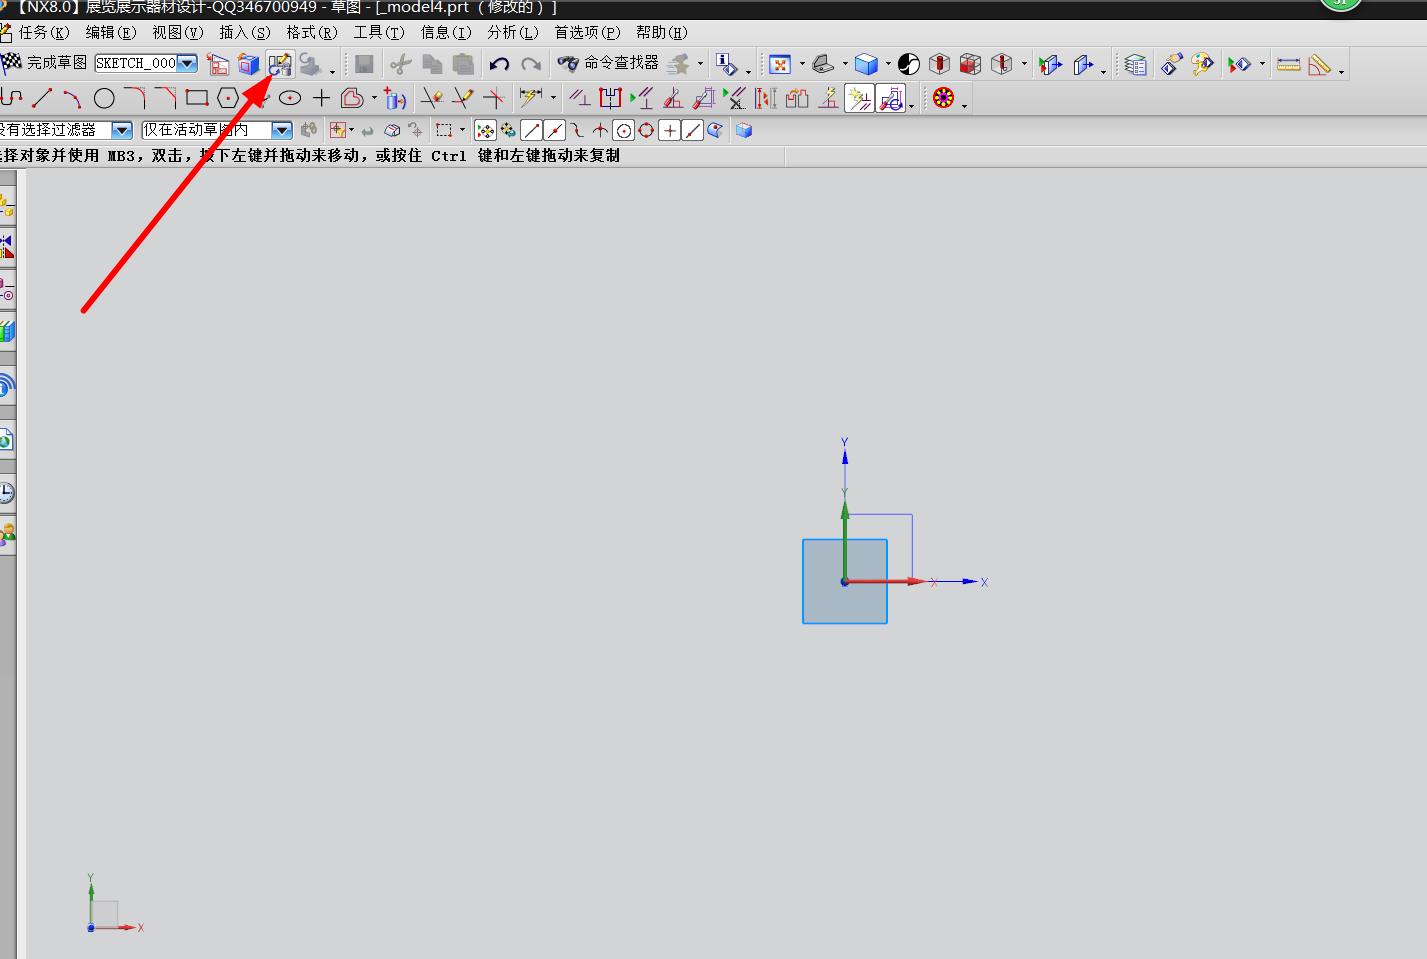This screenshot has height=959, width=1427.
Task: Open the History clock tab in sidebar
Action: pyautogui.click(x=7, y=492)
